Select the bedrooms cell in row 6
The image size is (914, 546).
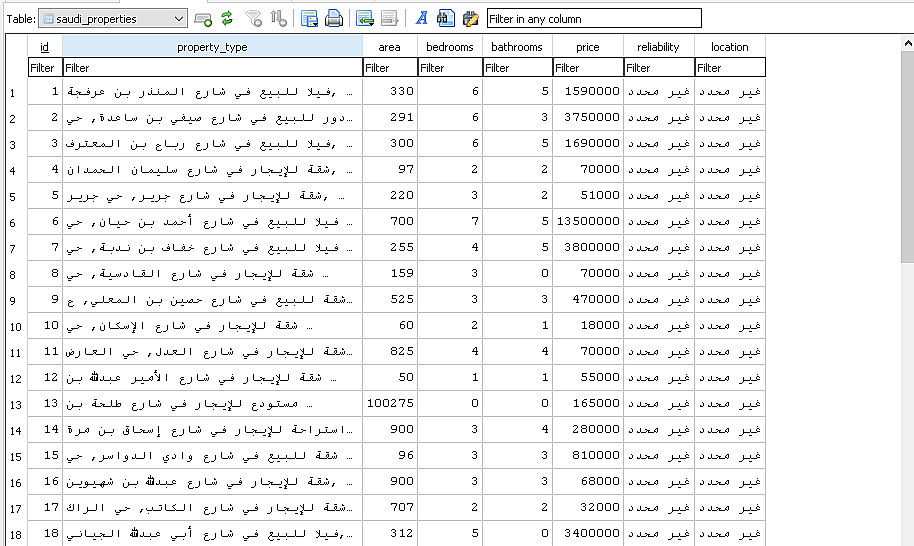click(x=449, y=221)
